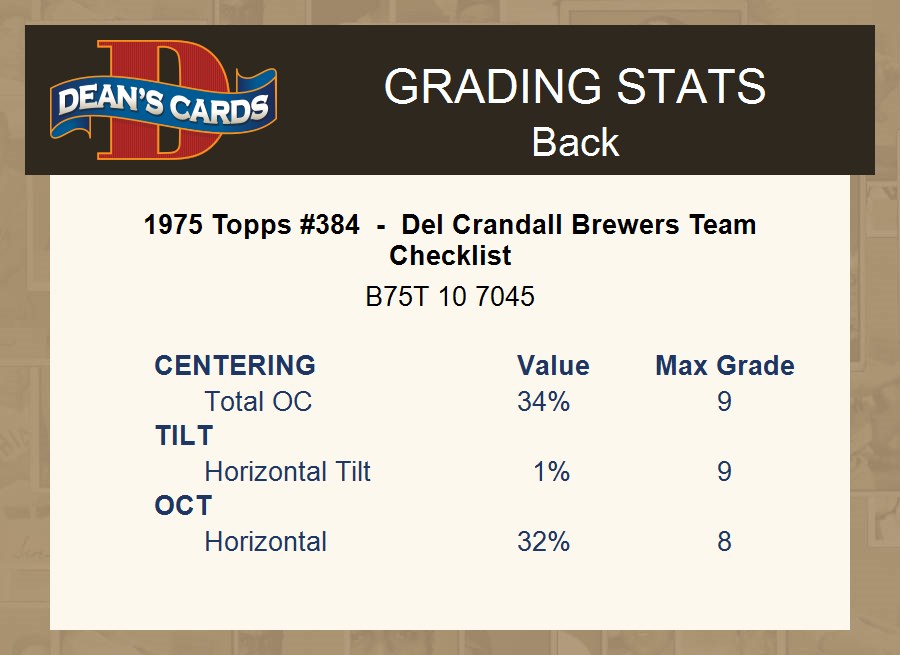Click the TILT section header
The height and width of the screenshot is (655, 900).
pos(184,436)
